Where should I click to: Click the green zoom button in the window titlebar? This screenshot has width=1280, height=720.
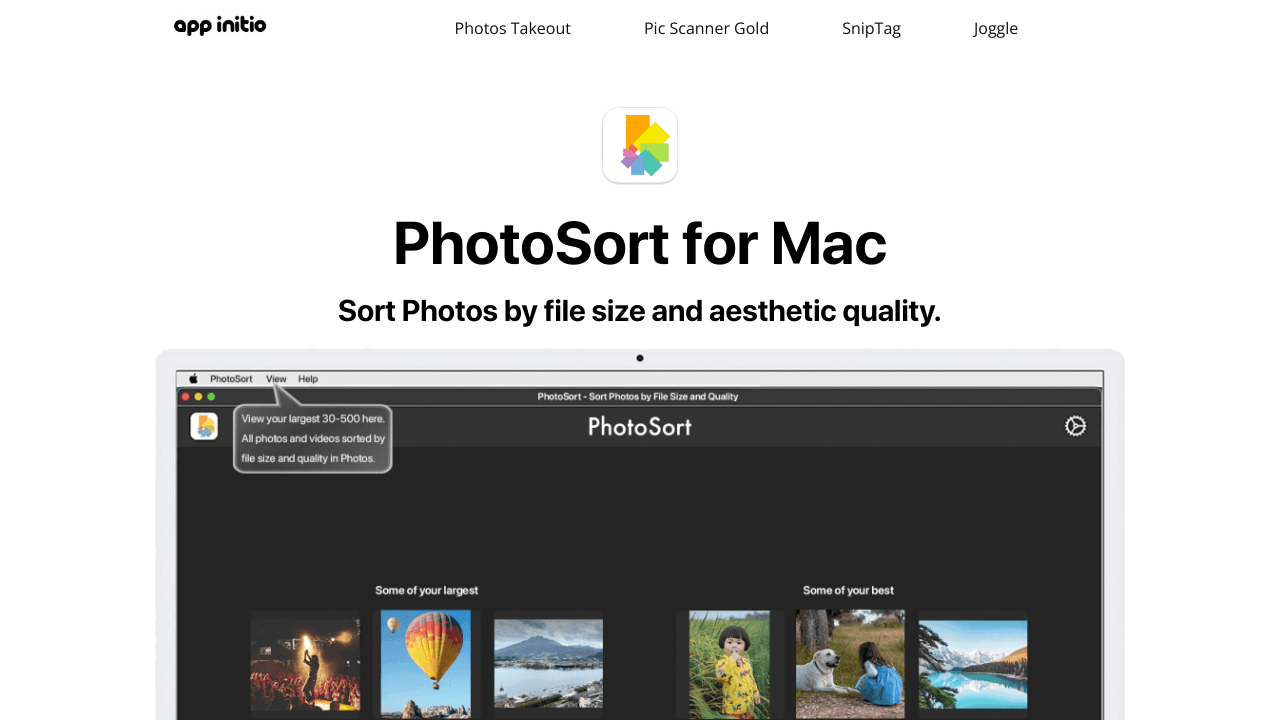point(209,395)
